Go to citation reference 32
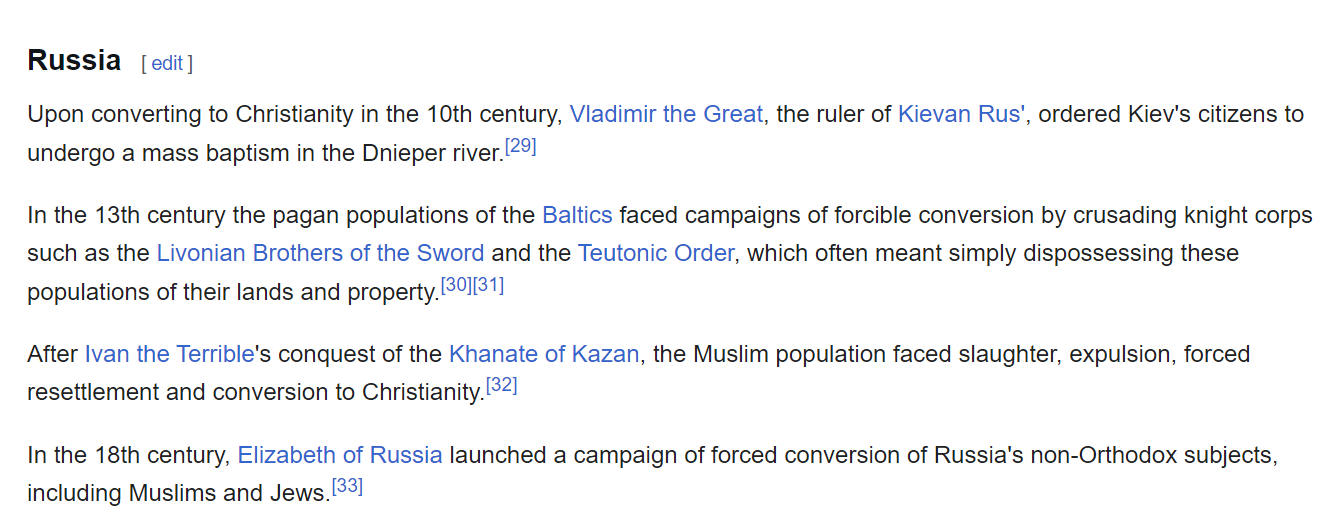This screenshot has width=1321, height=516. click(501, 385)
